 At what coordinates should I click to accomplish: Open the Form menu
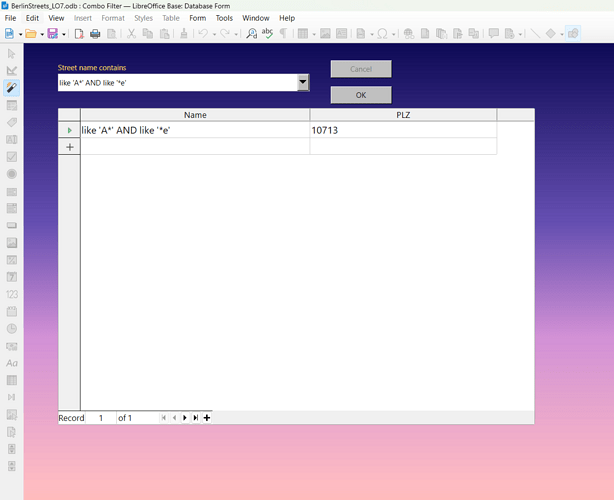[x=197, y=18]
